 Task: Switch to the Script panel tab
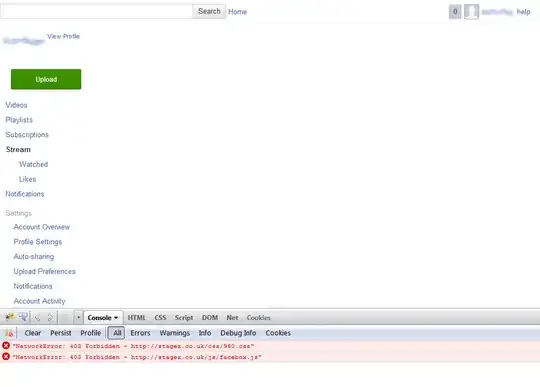click(x=184, y=317)
